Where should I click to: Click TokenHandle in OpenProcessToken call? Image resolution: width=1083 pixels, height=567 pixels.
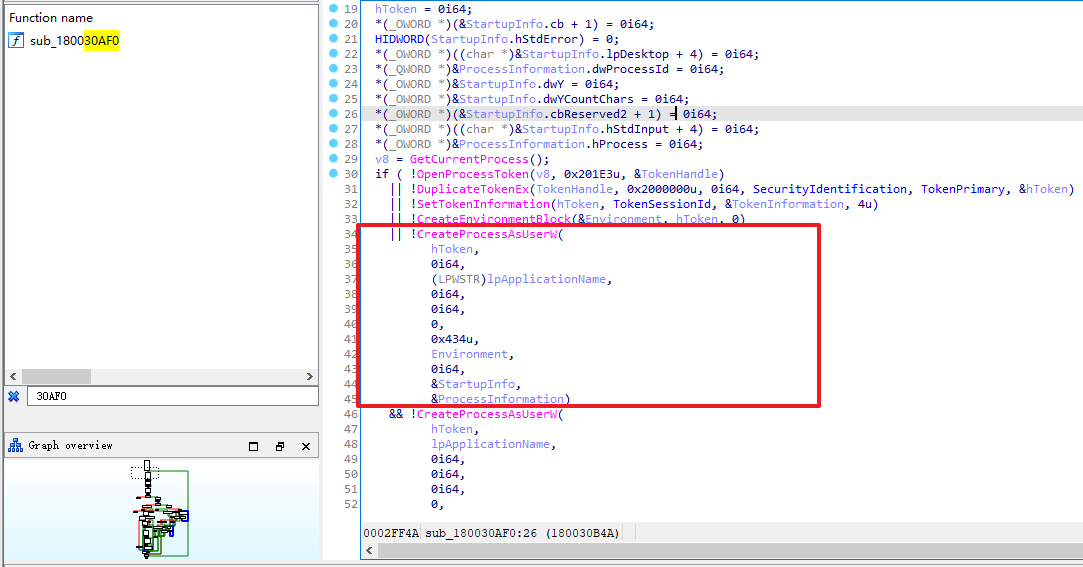680,174
